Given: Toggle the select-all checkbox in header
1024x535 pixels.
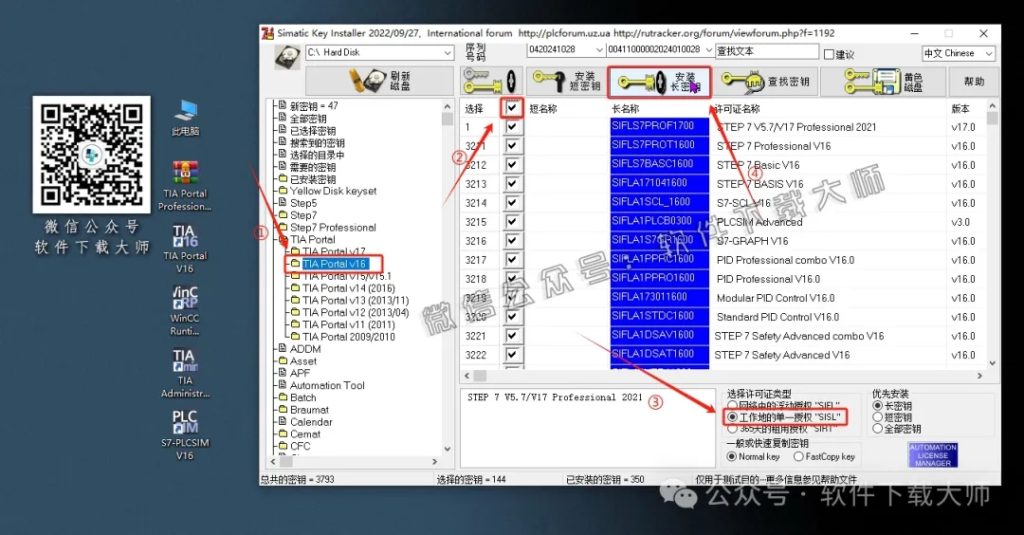Looking at the screenshot, I should pos(512,108).
